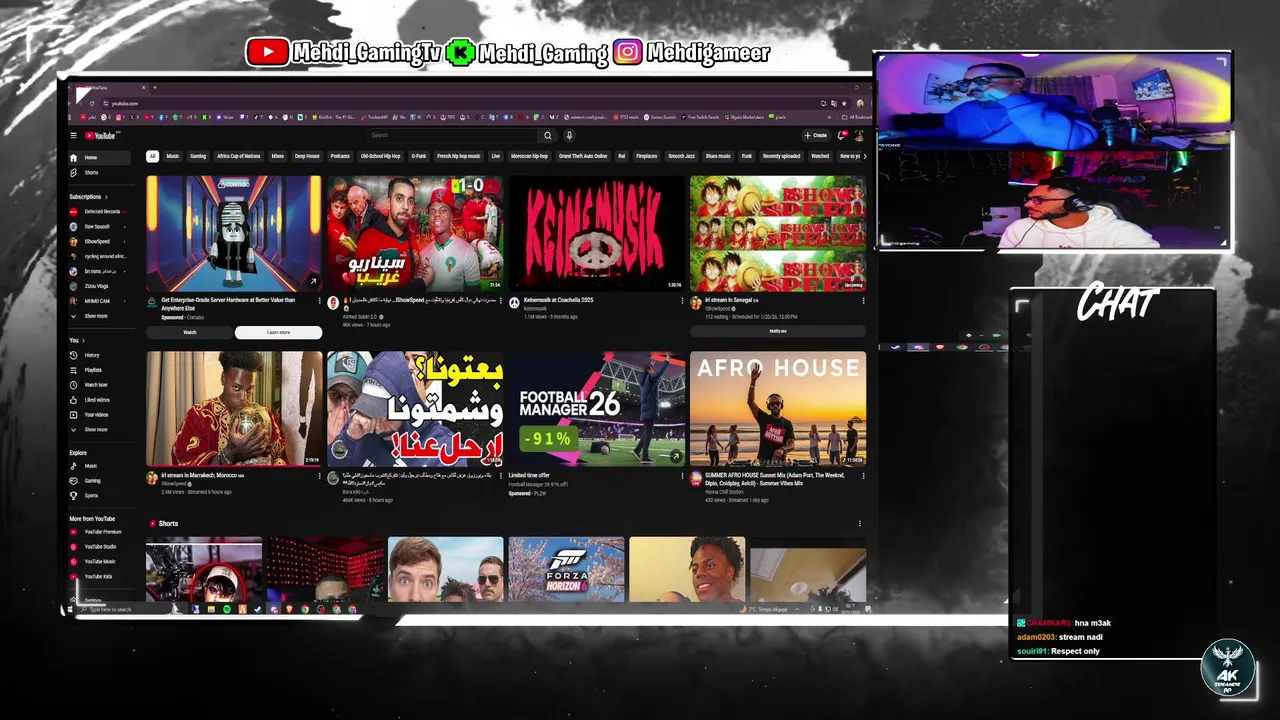Open the Zizou Vlogs subscription
1280x720 pixels.
coord(99,286)
